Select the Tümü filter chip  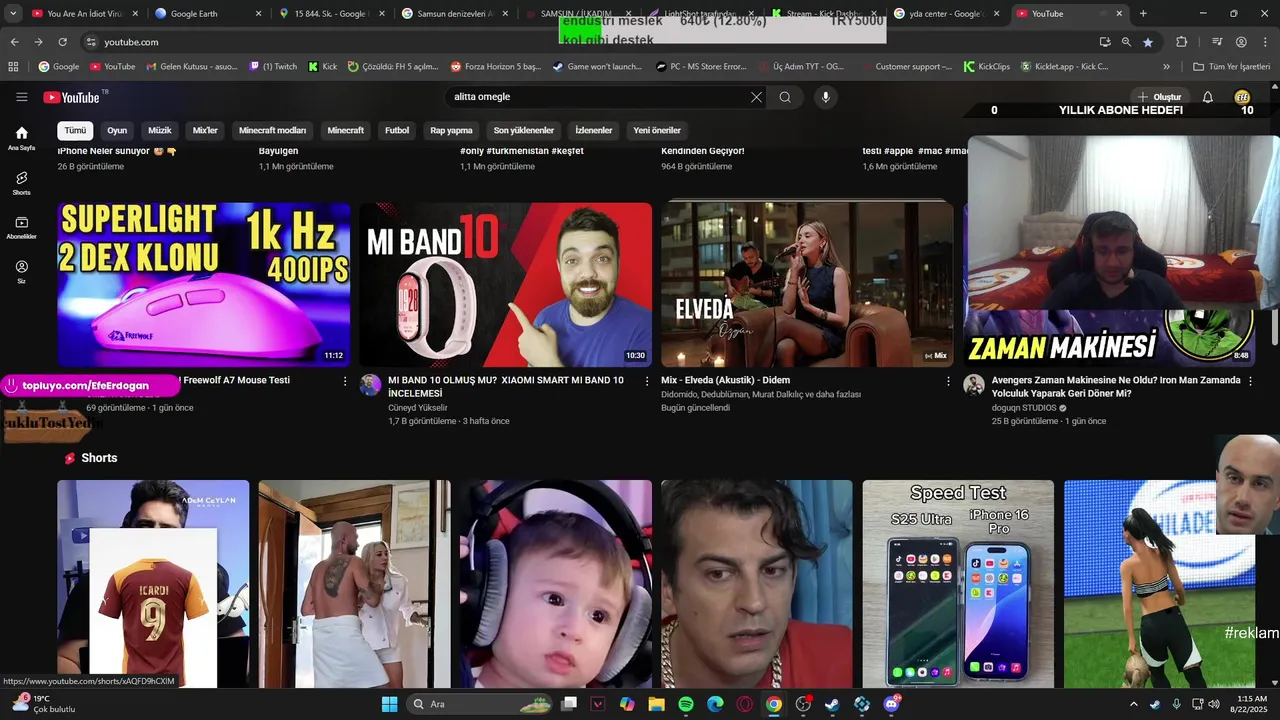75,131
